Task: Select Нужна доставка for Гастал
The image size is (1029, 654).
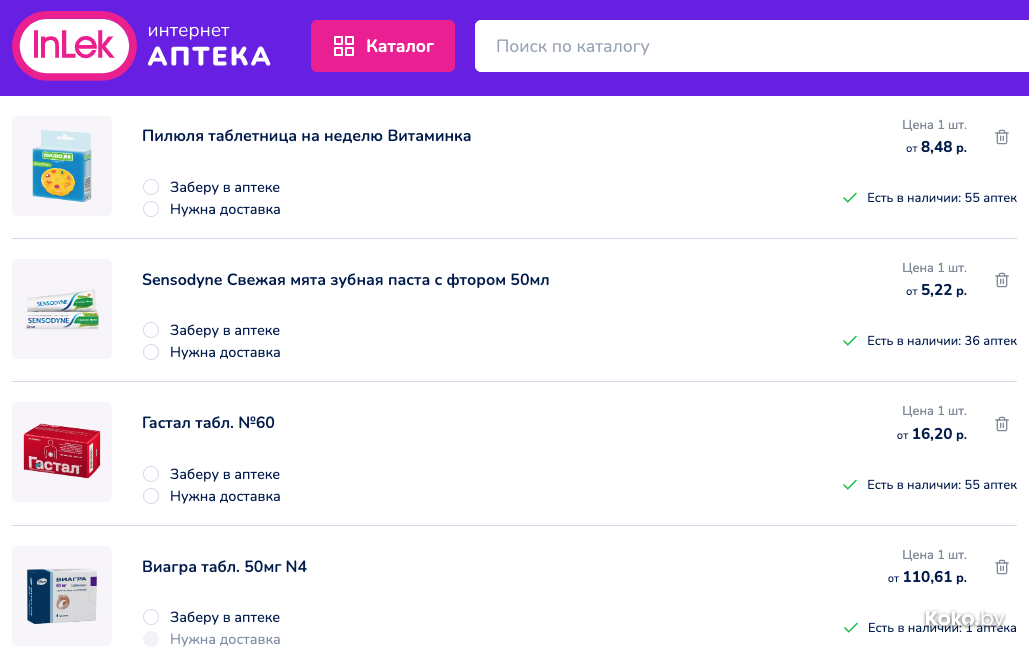Action: tap(151, 496)
